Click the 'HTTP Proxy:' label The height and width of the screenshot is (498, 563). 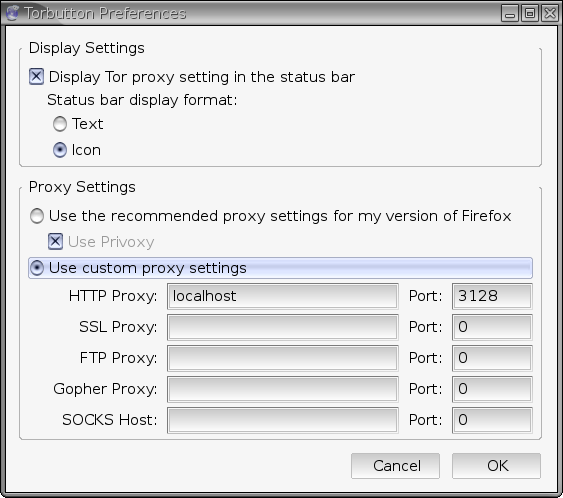pyautogui.click(x=113, y=296)
